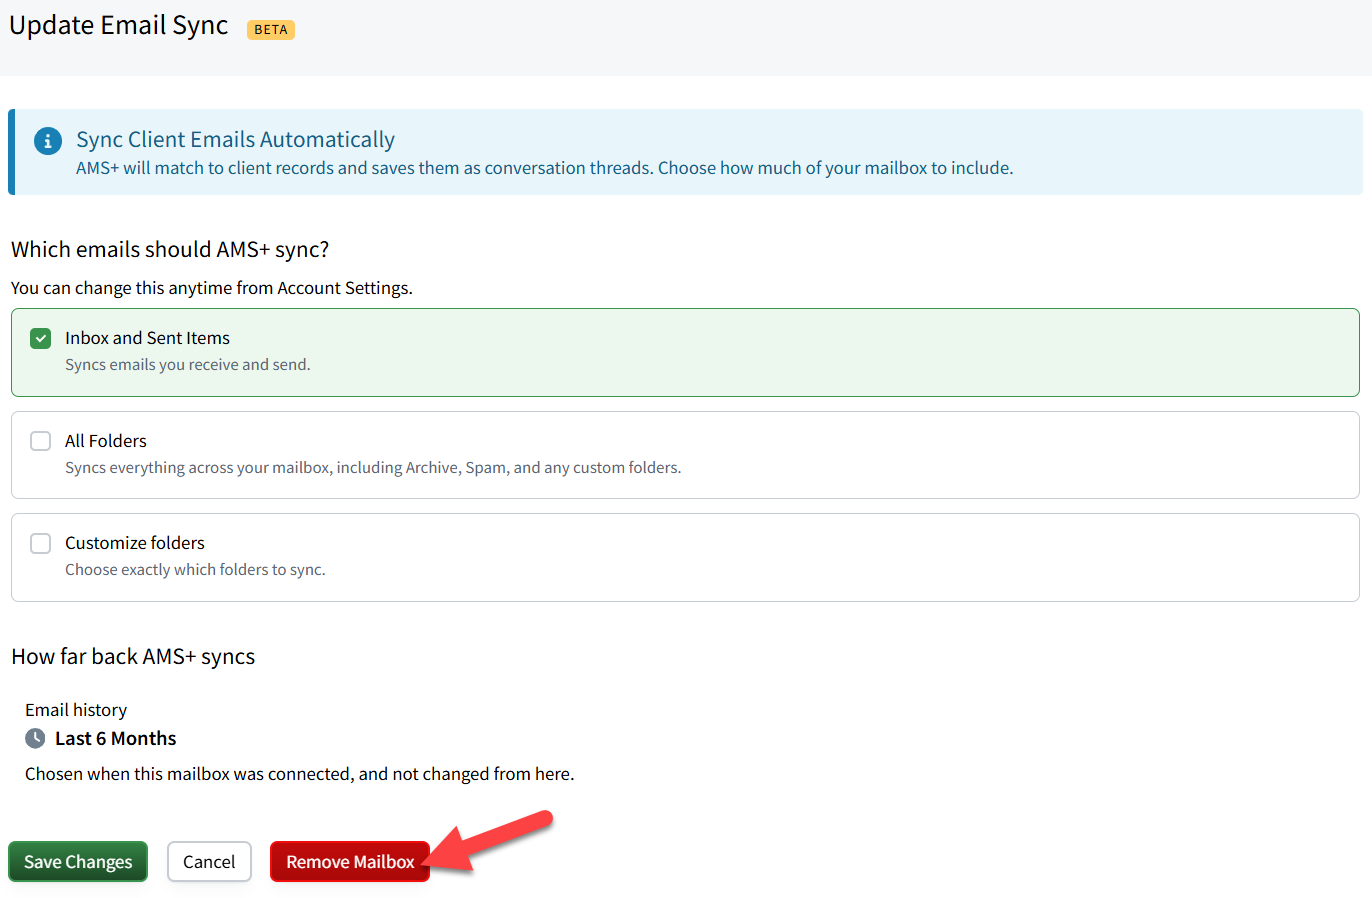
Task: Click the Last 6 Months value
Action: 116,739
